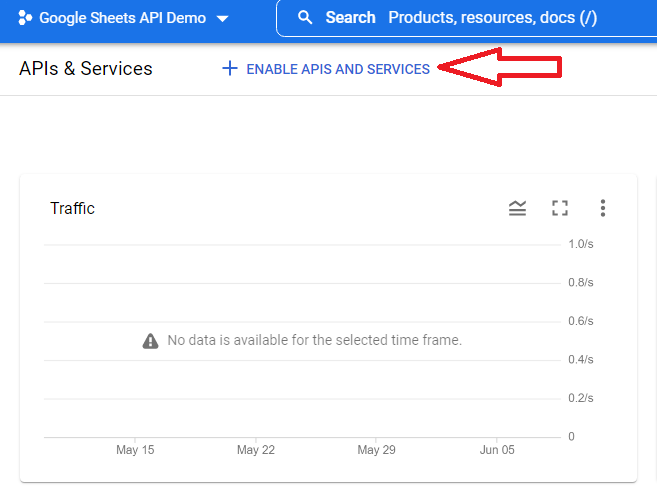Click the May 22 axis label
Screen dimensions: 657x495
256,450
